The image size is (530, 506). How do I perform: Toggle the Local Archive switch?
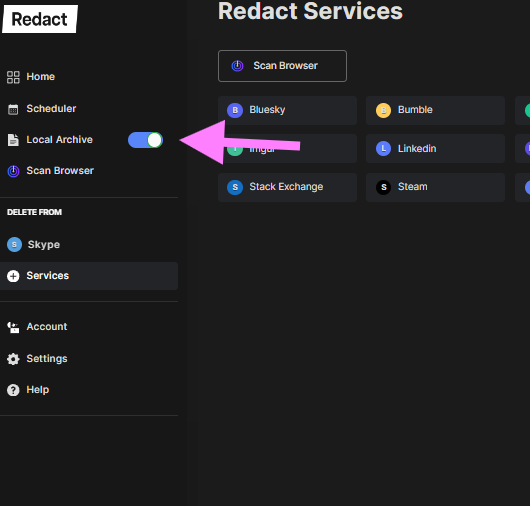[145, 140]
